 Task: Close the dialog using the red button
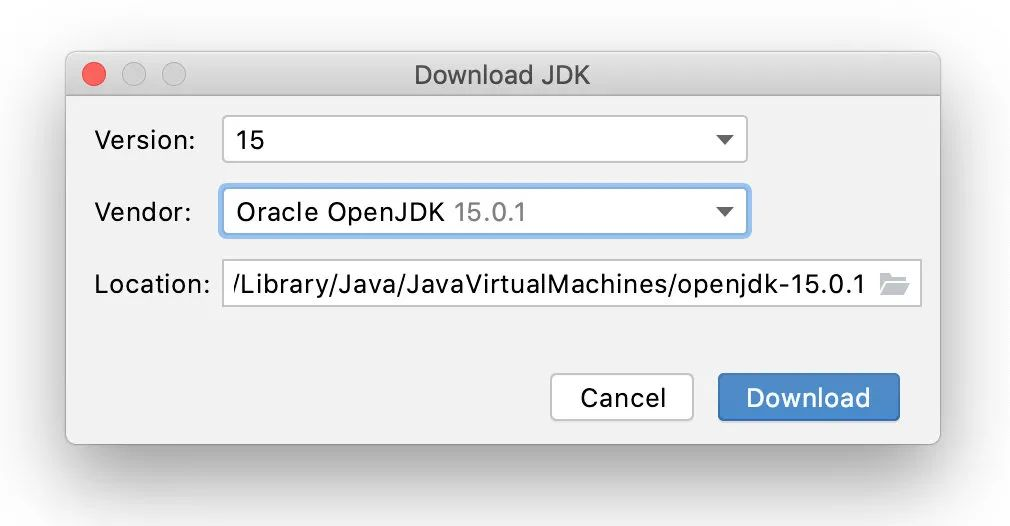click(94, 75)
